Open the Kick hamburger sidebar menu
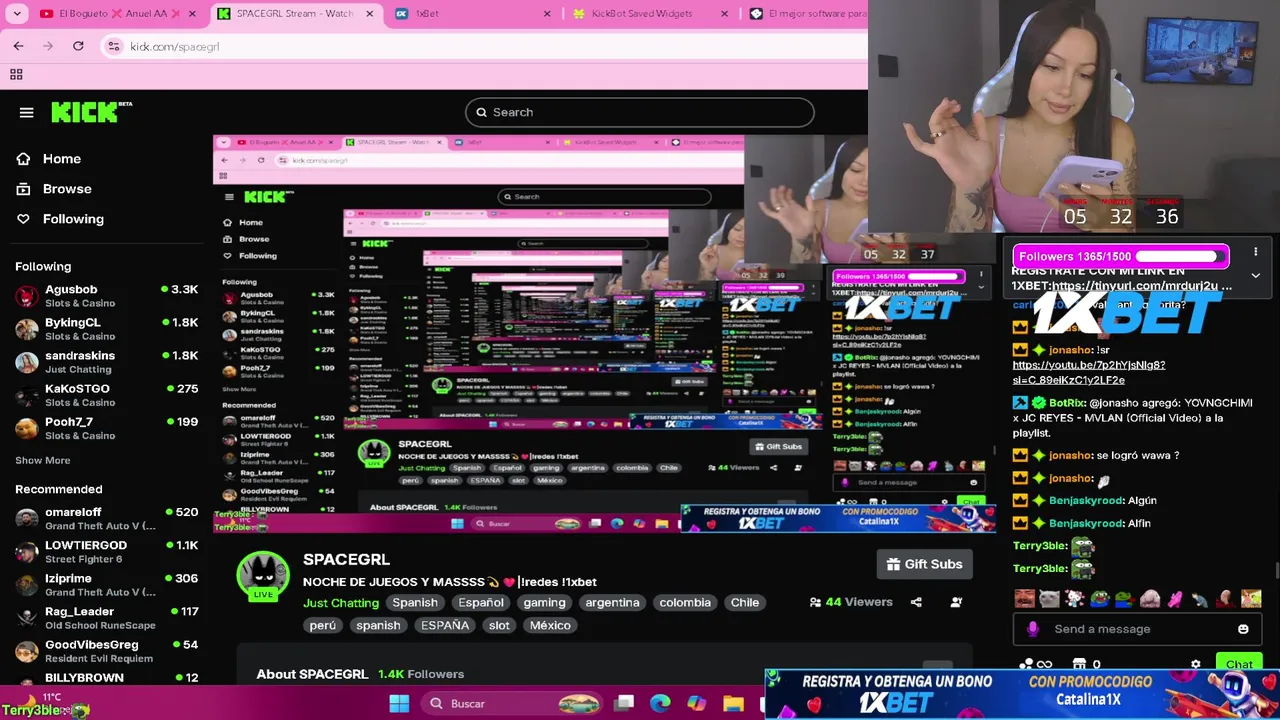The height and width of the screenshot is (720, 1280). (26, 112)
